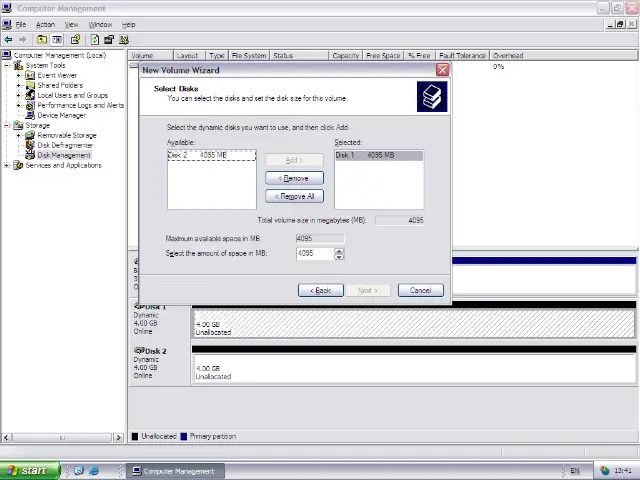Click the last toolbar icon in the row
Image resolution: width=640 pixels, height=480 pixels.
coord(124,40)
